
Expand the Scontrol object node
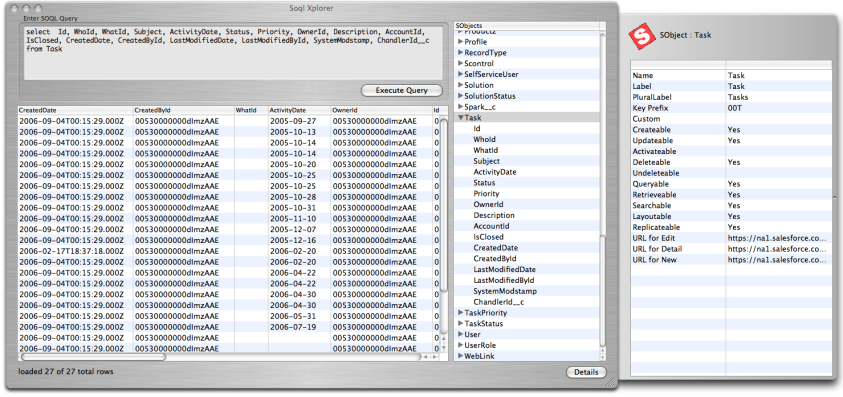460,63
